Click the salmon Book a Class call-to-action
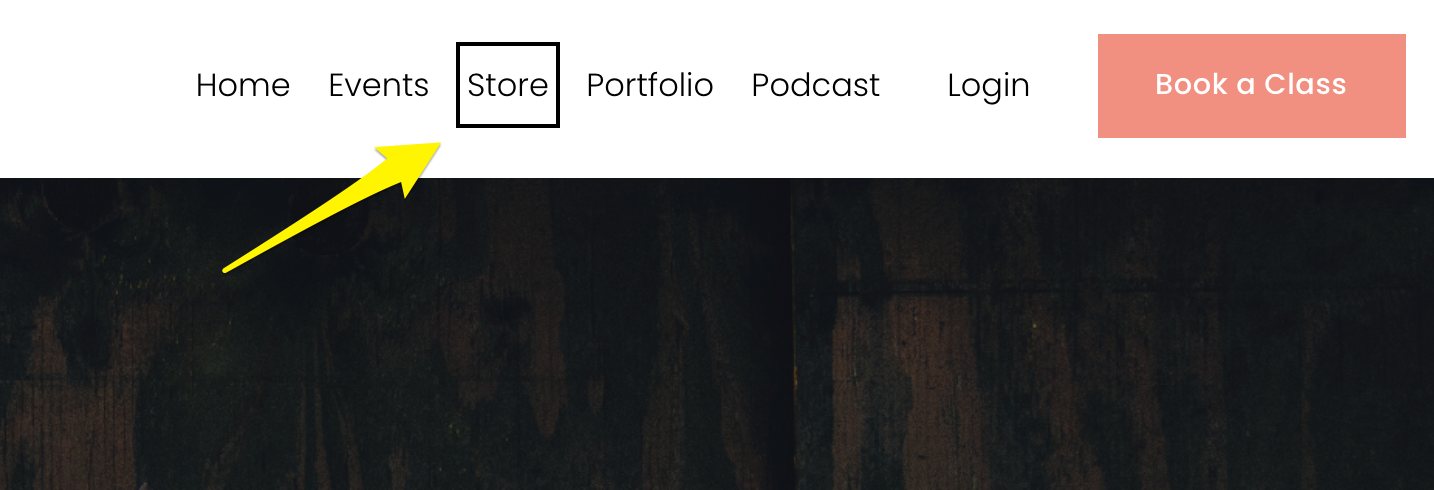This screenshot has width=1434, height=490. click(x=1252, y=86)
